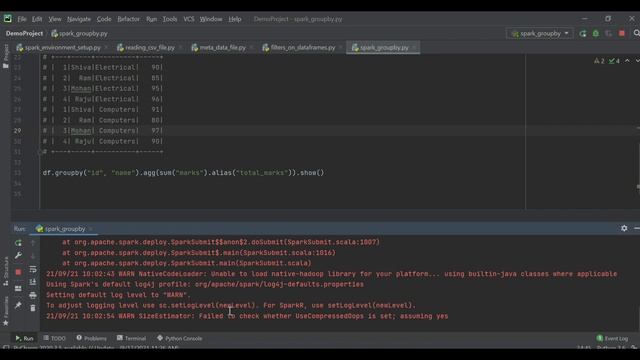Open the Python Console tool window

(x=180, y=338)
